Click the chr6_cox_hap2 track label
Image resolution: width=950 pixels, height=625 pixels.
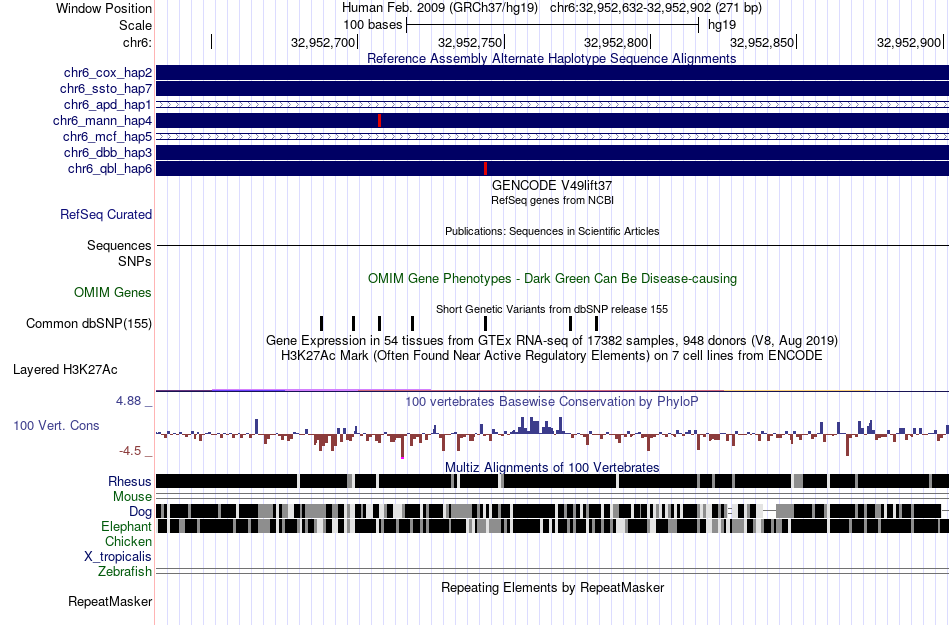click(x=108, y=73)
